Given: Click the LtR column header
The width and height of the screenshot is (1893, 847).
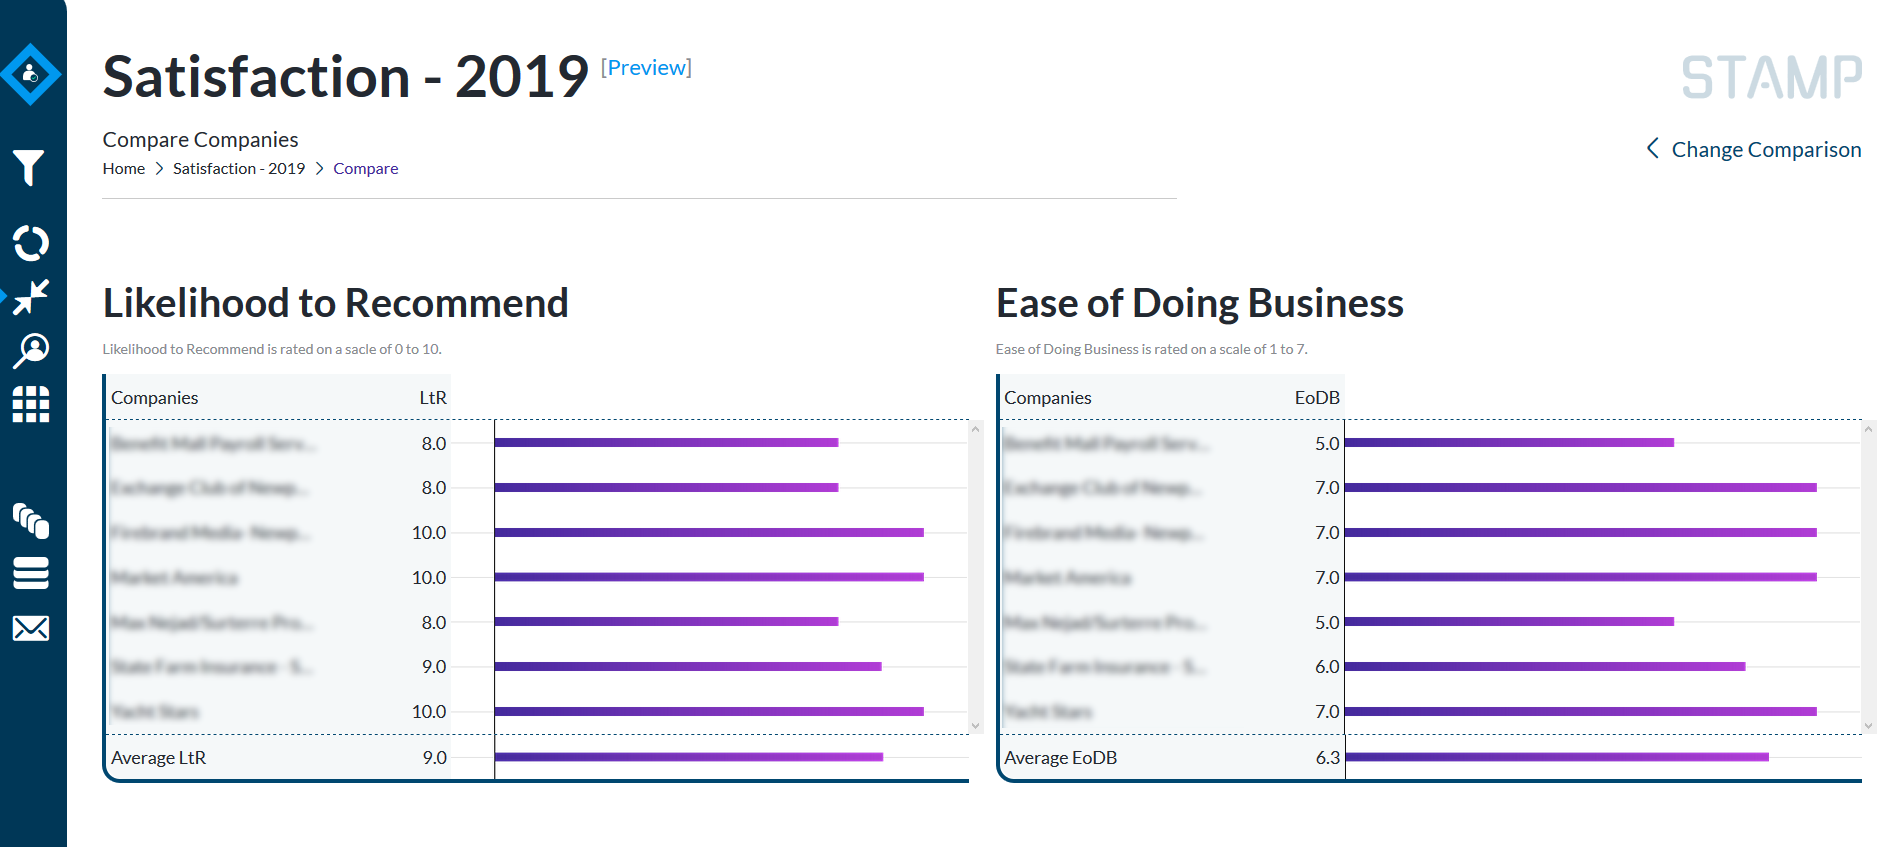Looking at the screenshot, I should [432, 398].
